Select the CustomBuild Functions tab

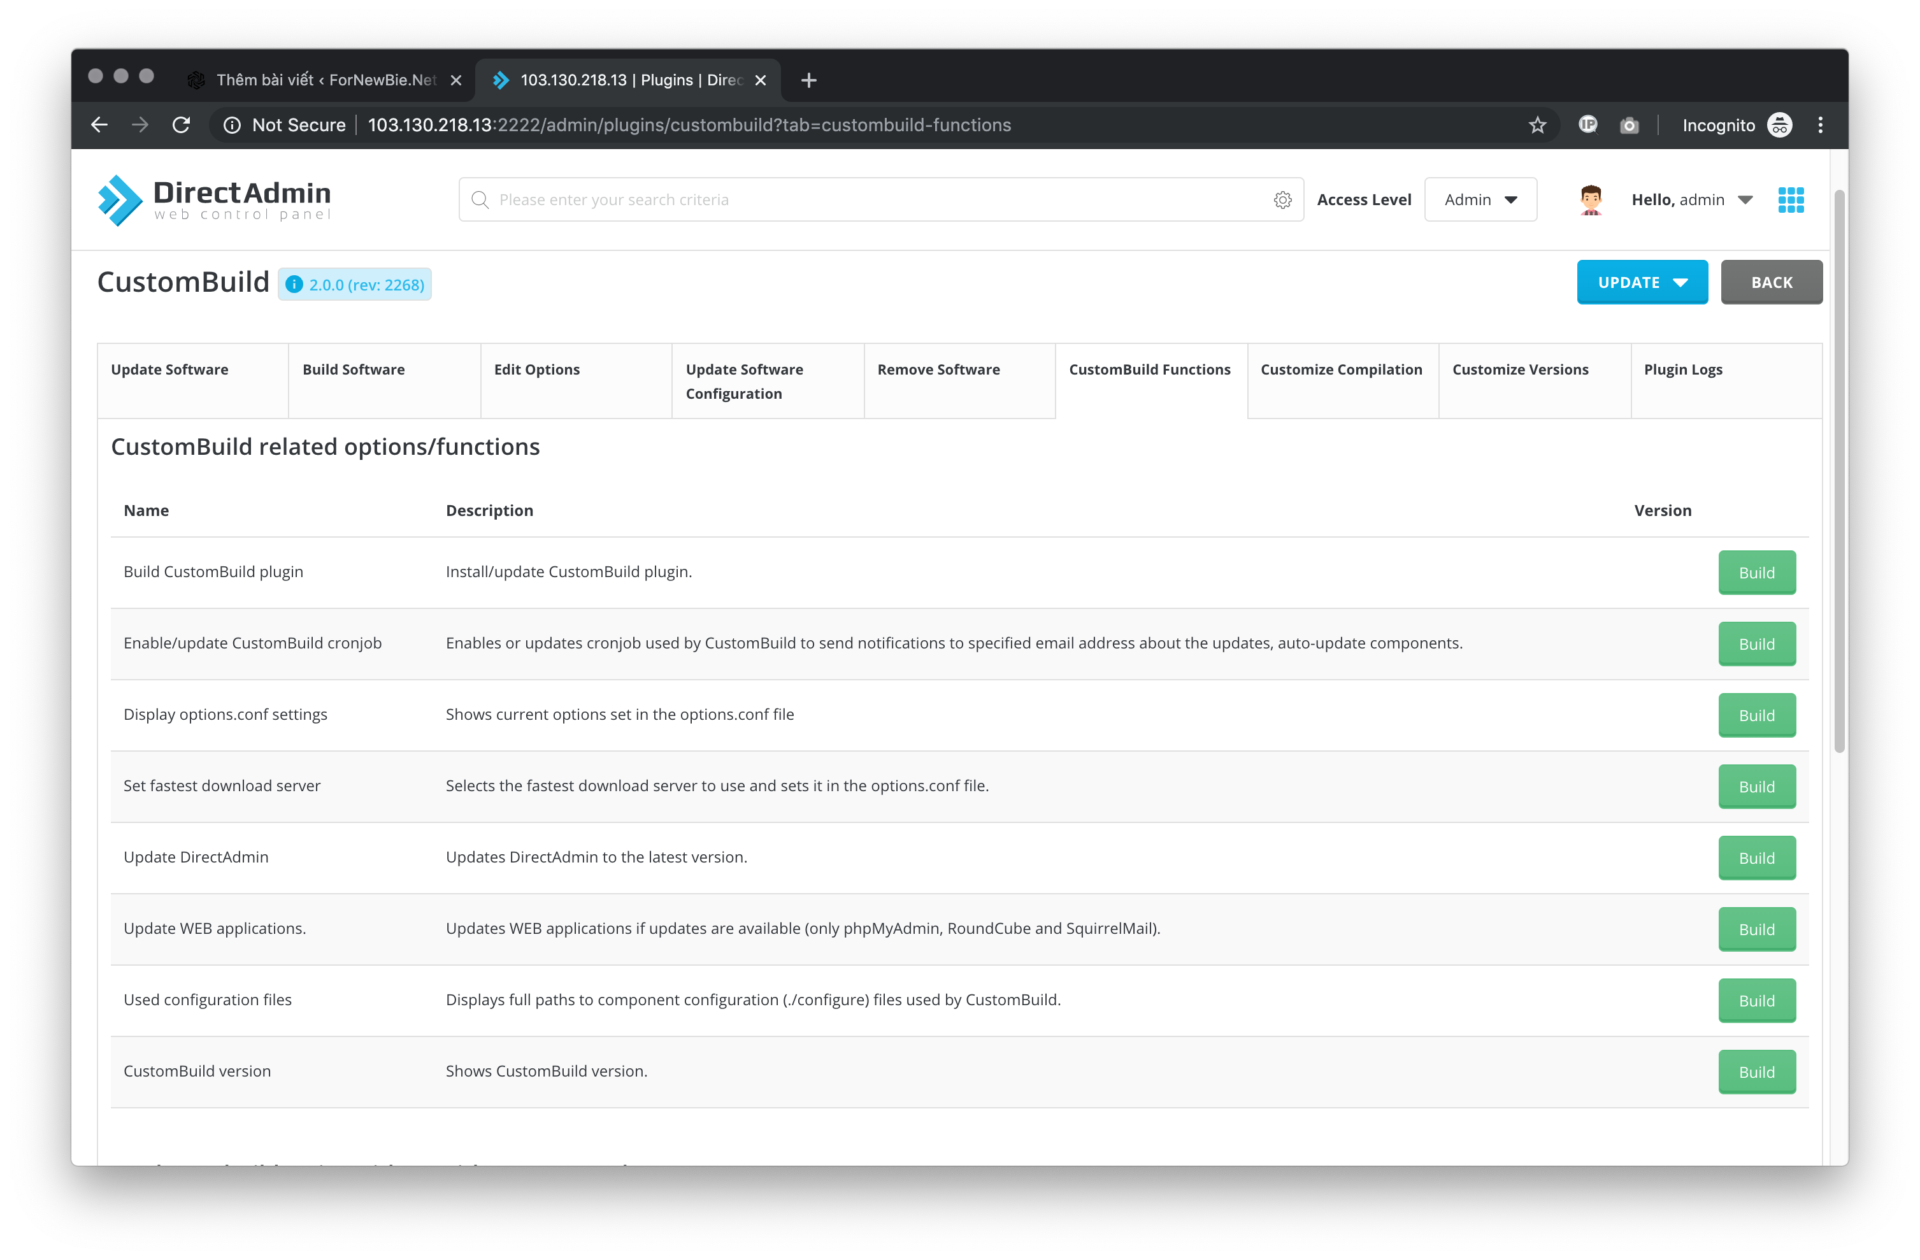[1151, 381]
